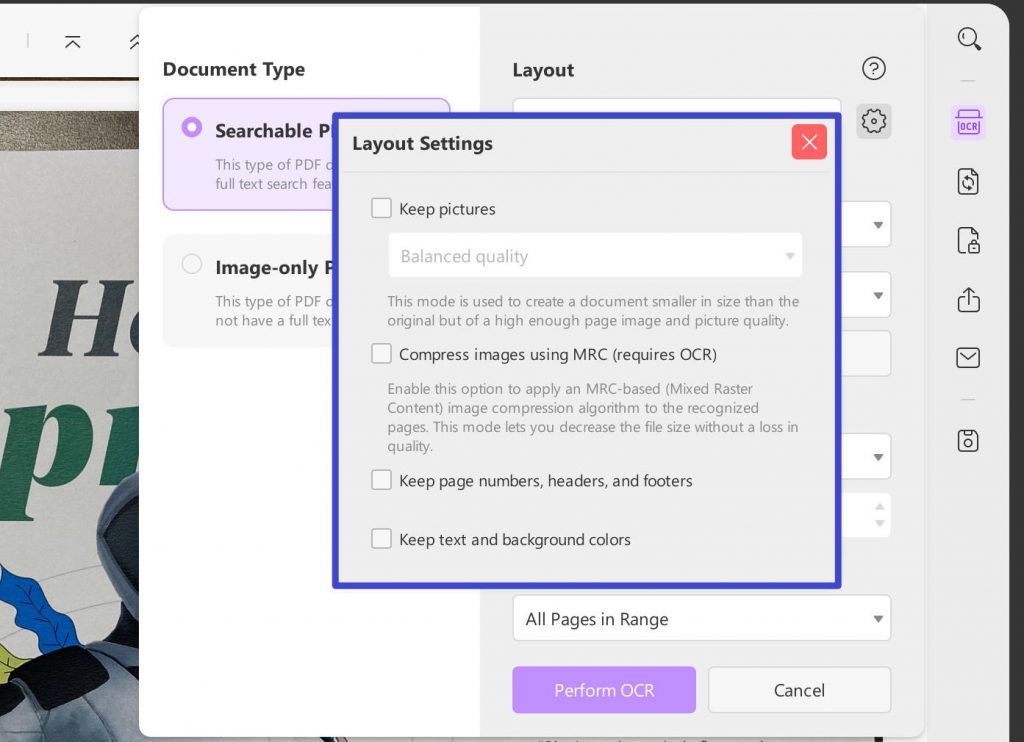Enable the Keep pictures checkbox
The image size is (1024, 742).
(x=381, y=208)
